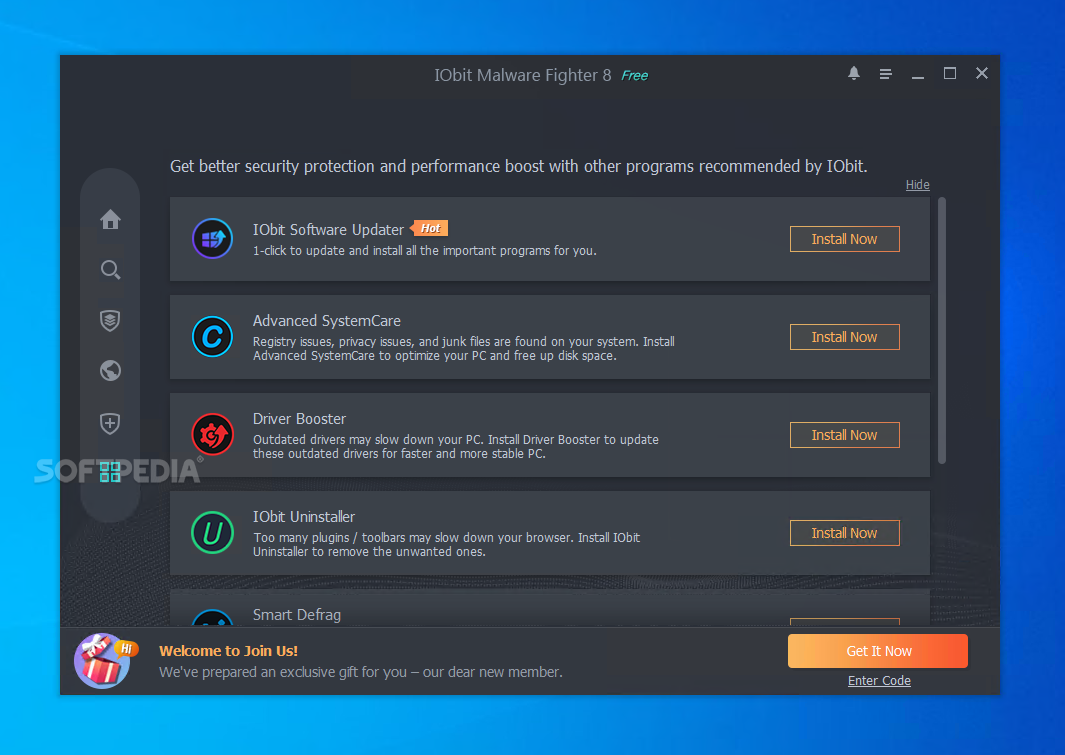Click the IObit Software Updater title
The width and height of the screenshot is (1065, 755).
click(x=328, y=230)
